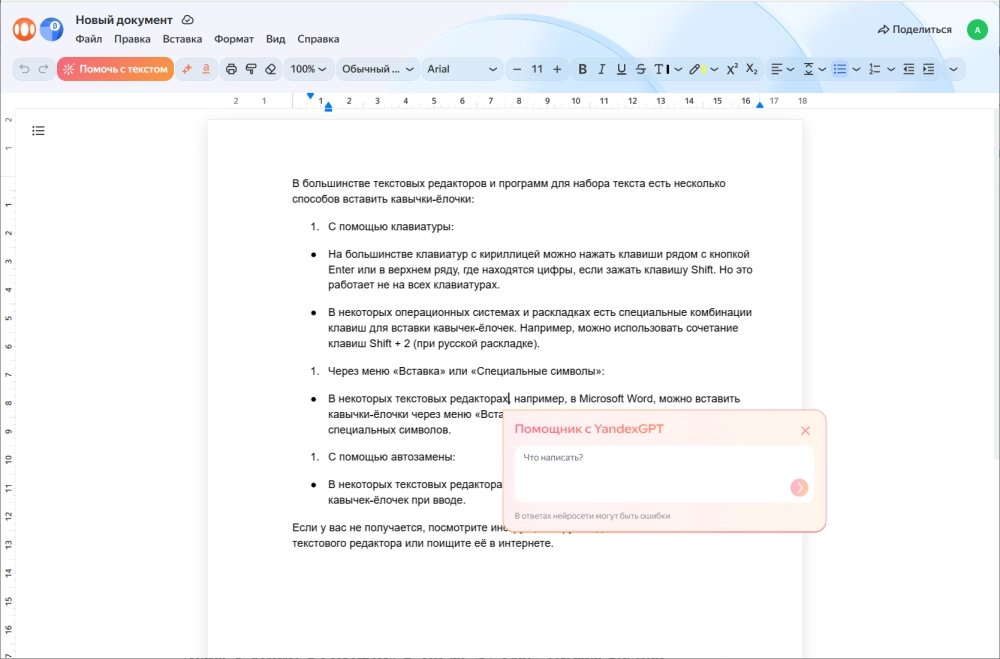Viewport: 1000px width, 659px height.
Task: Open highlight color options arrow
Action: point(714,69)
